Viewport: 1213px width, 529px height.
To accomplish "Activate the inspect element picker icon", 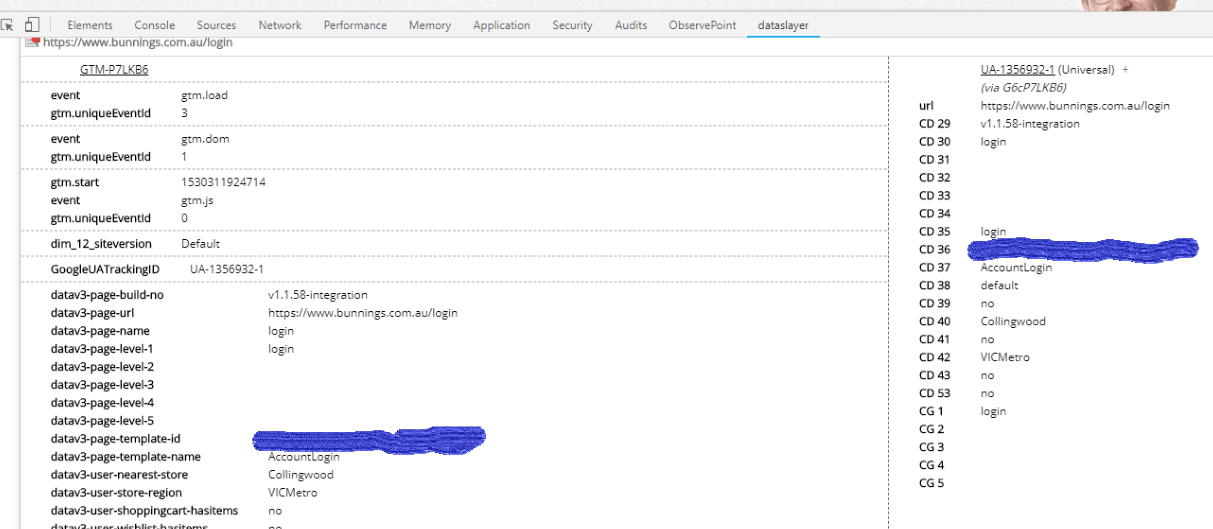I will click(x=8, y=25).
